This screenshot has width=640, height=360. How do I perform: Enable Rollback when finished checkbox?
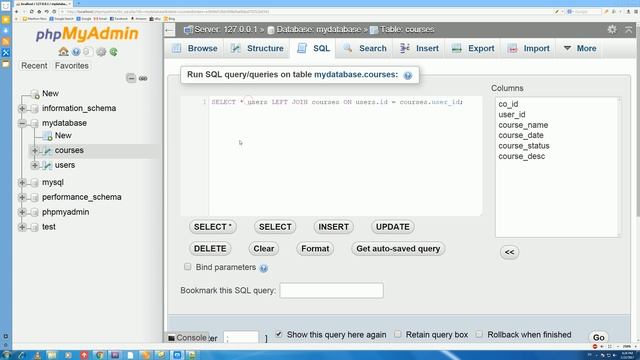(x=479, y=334)
